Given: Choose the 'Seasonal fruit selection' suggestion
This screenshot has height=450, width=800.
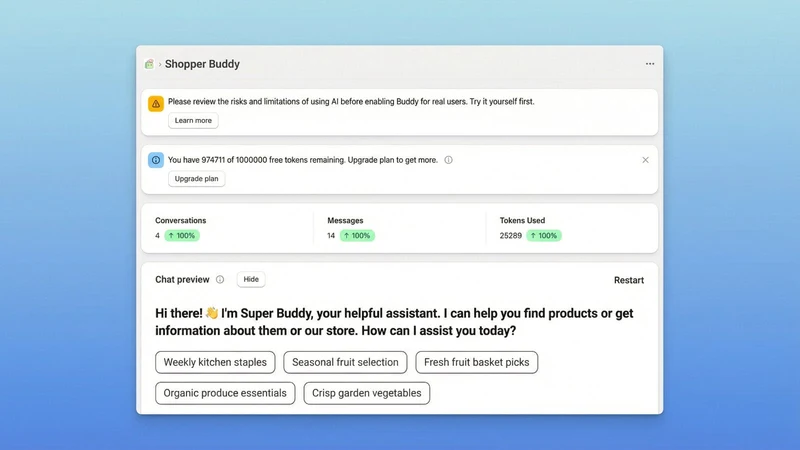Looking at the screenshot, I should (345, 362).
